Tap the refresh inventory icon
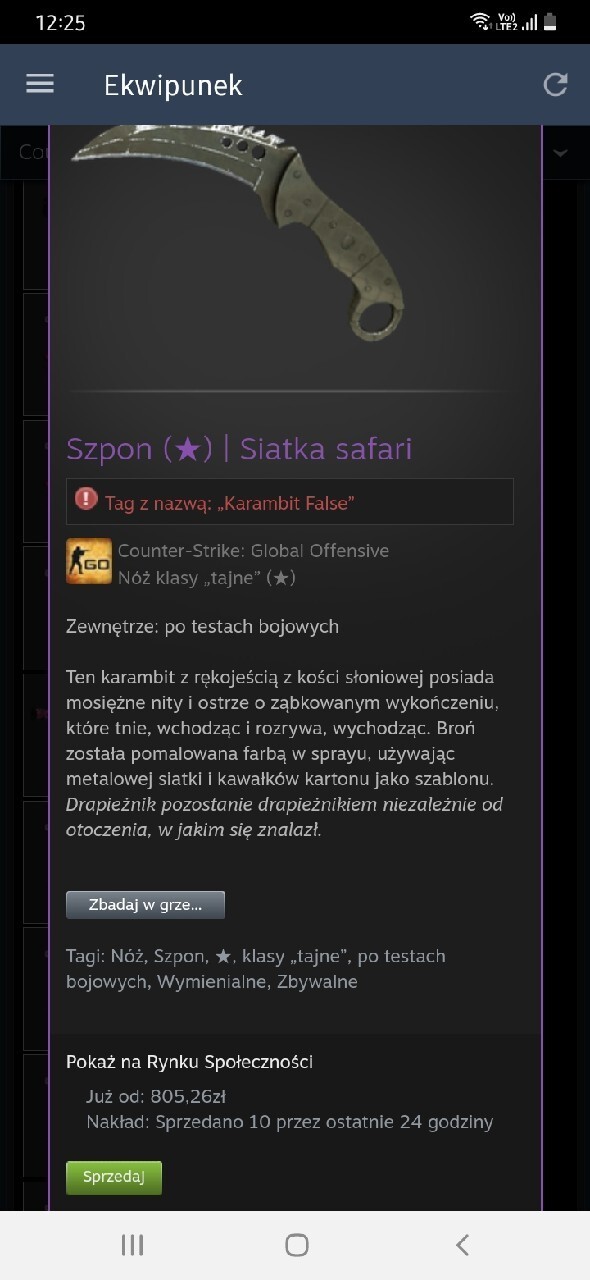Screen dimensions: 590x1280 [x=555, y=85]
